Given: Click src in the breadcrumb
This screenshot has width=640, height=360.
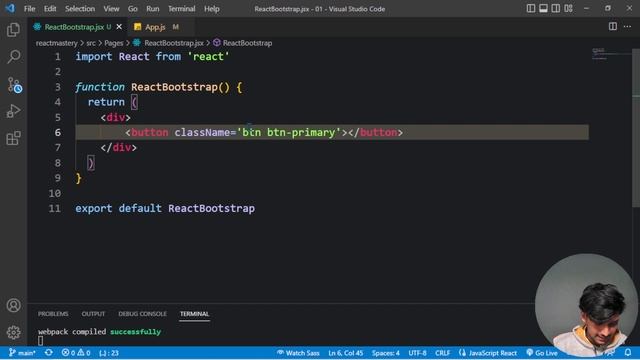Looking at the screenshot, I should (x=91, y=43).
